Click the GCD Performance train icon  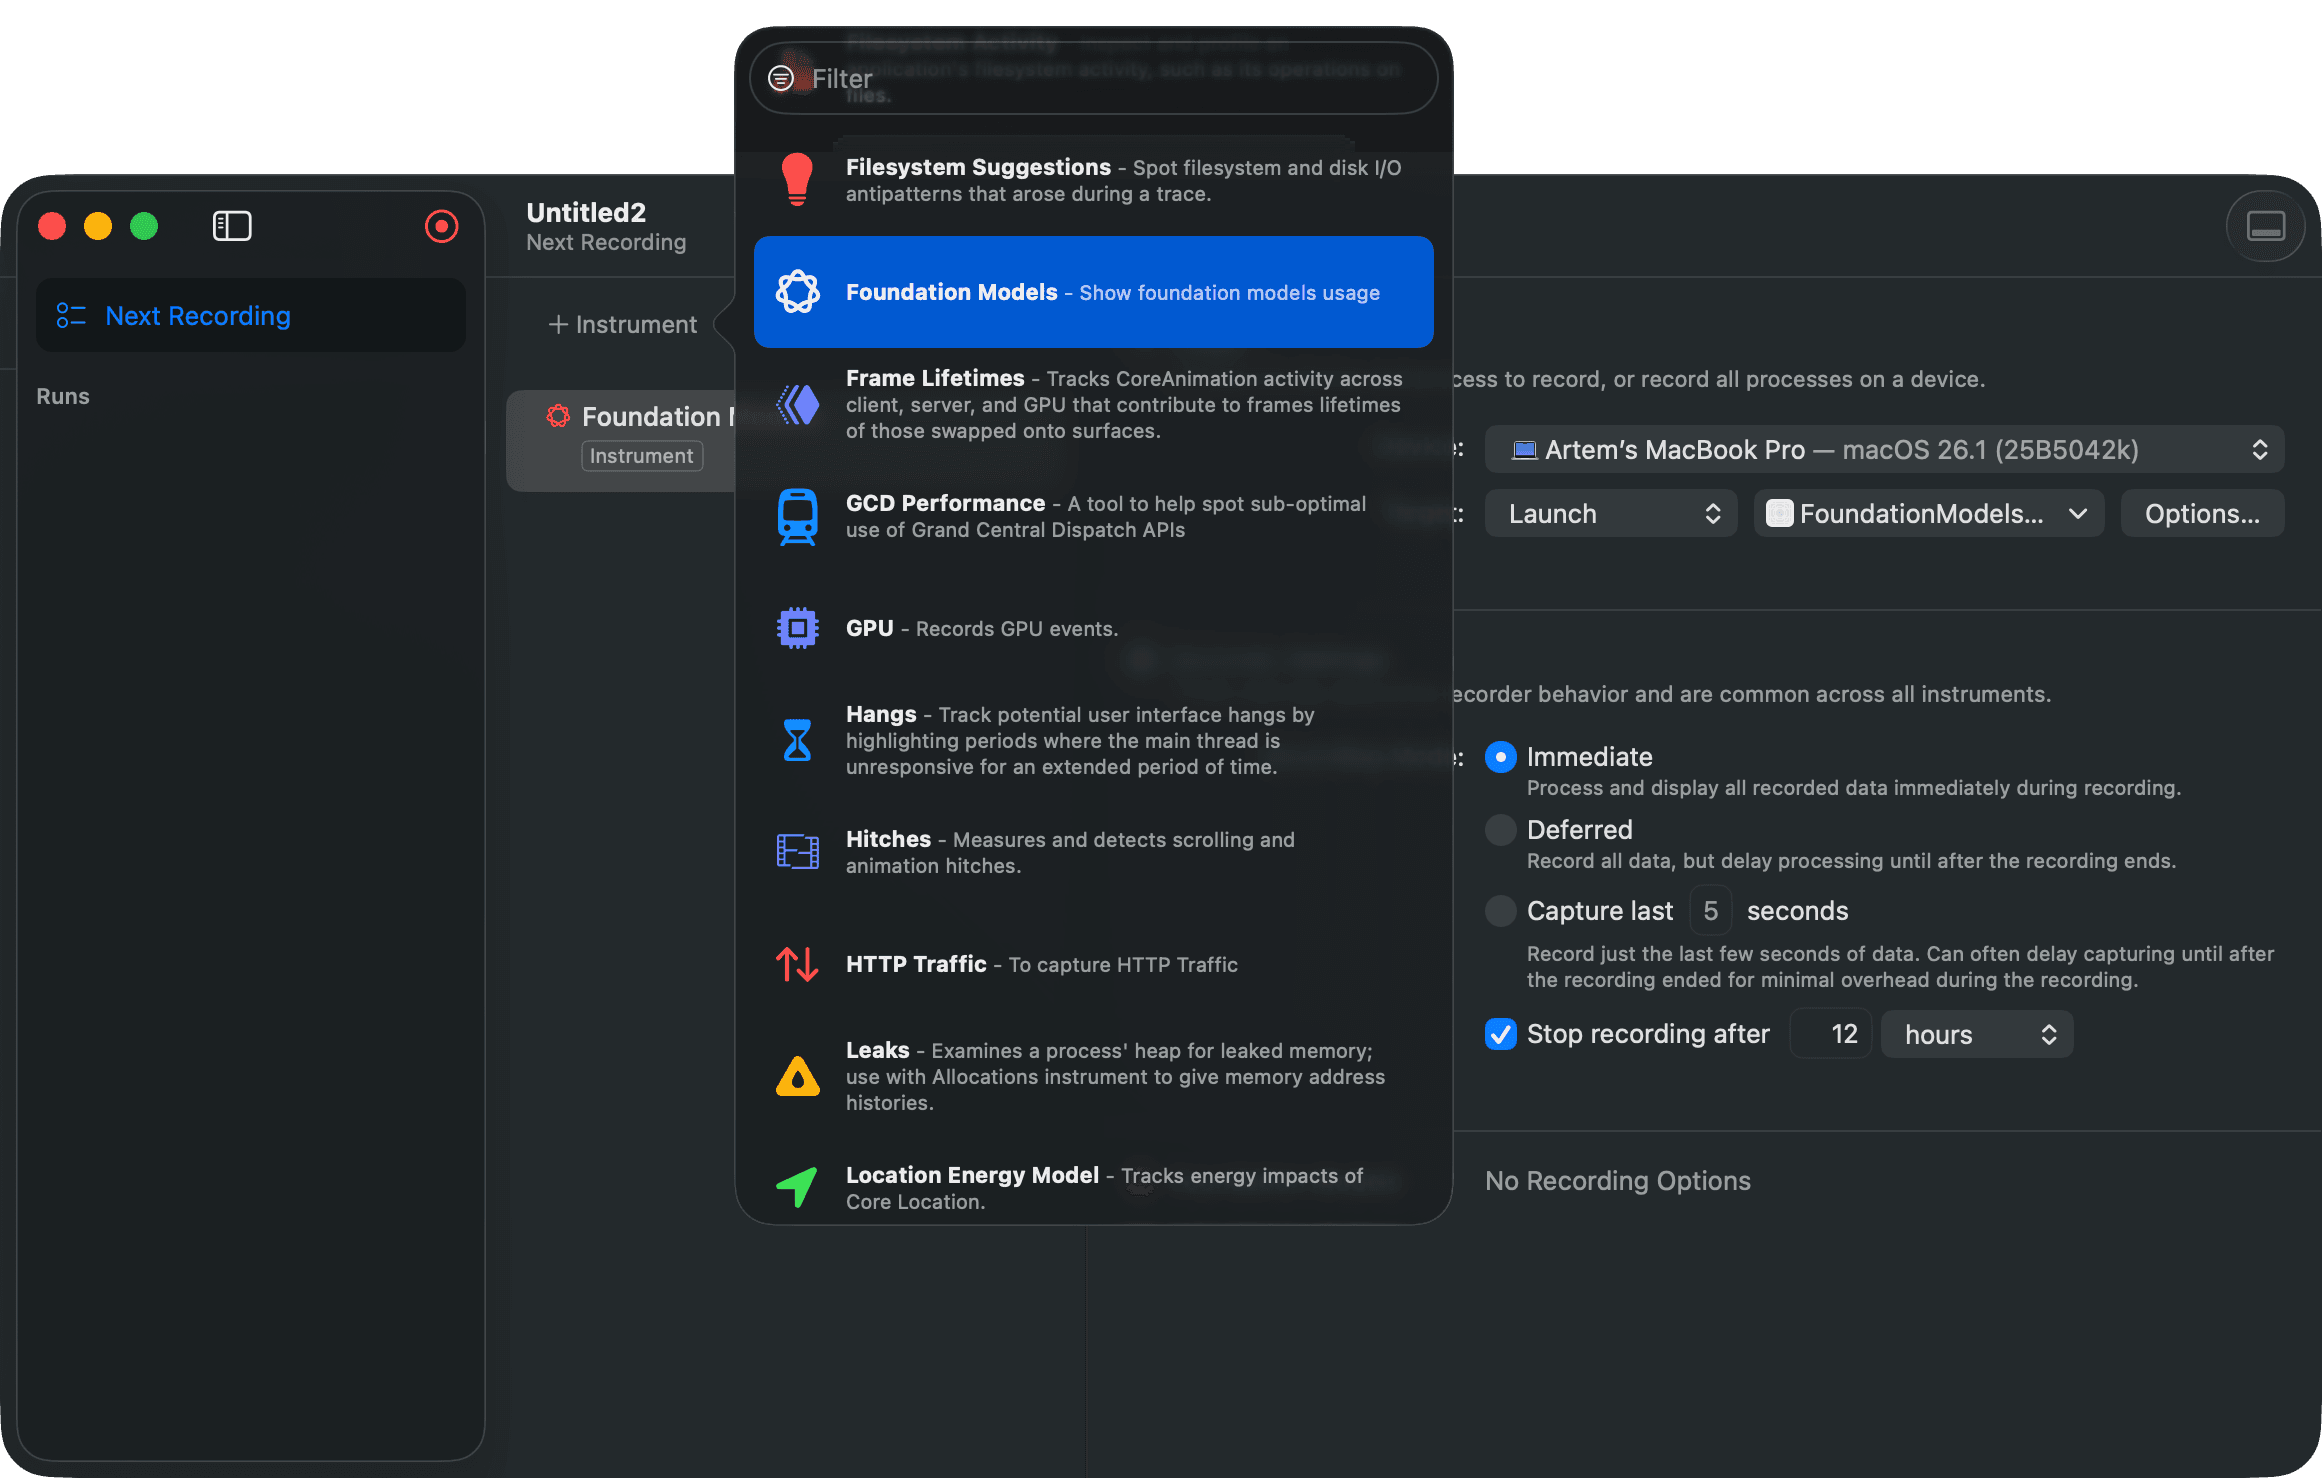click(797, 516)
